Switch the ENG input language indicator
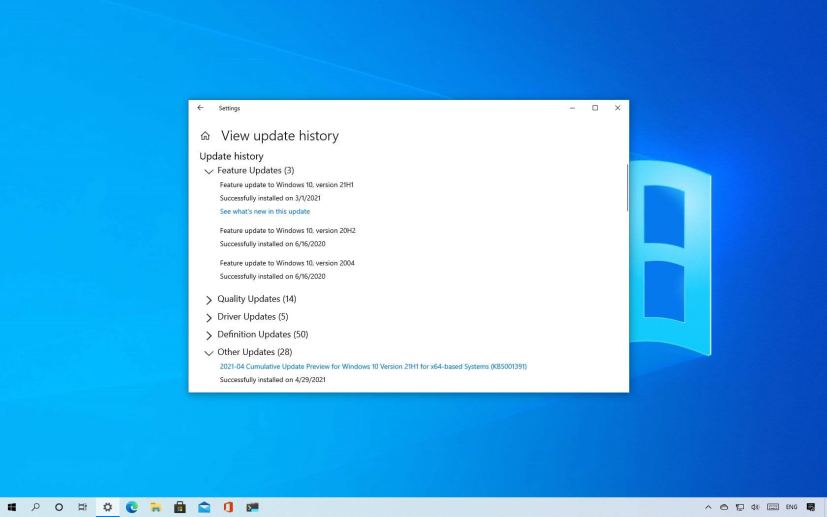The height and width of the screenshot is (517, 827). [791, 507]
